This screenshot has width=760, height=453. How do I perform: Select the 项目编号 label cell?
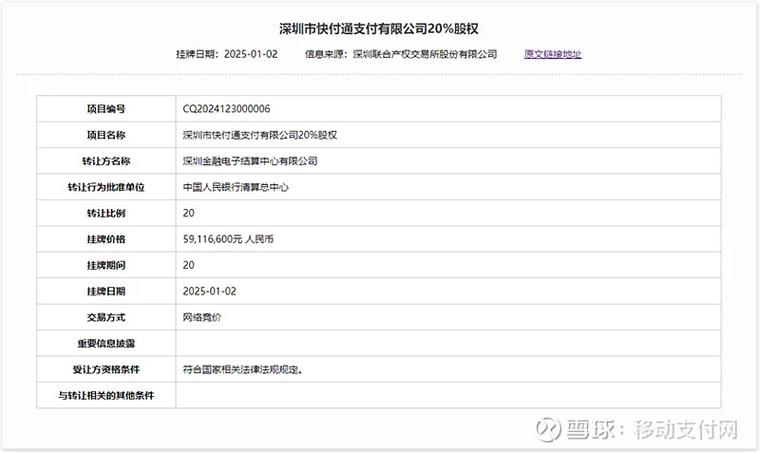[106, 109]
